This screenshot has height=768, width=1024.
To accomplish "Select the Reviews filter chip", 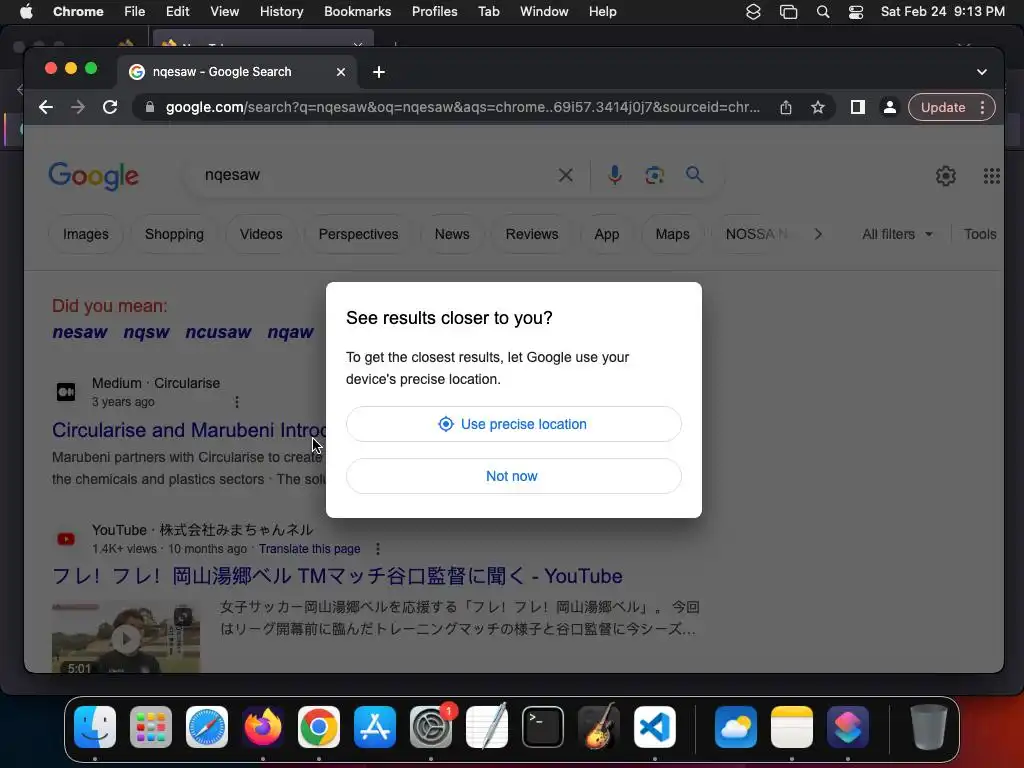I will coord(532,234).
